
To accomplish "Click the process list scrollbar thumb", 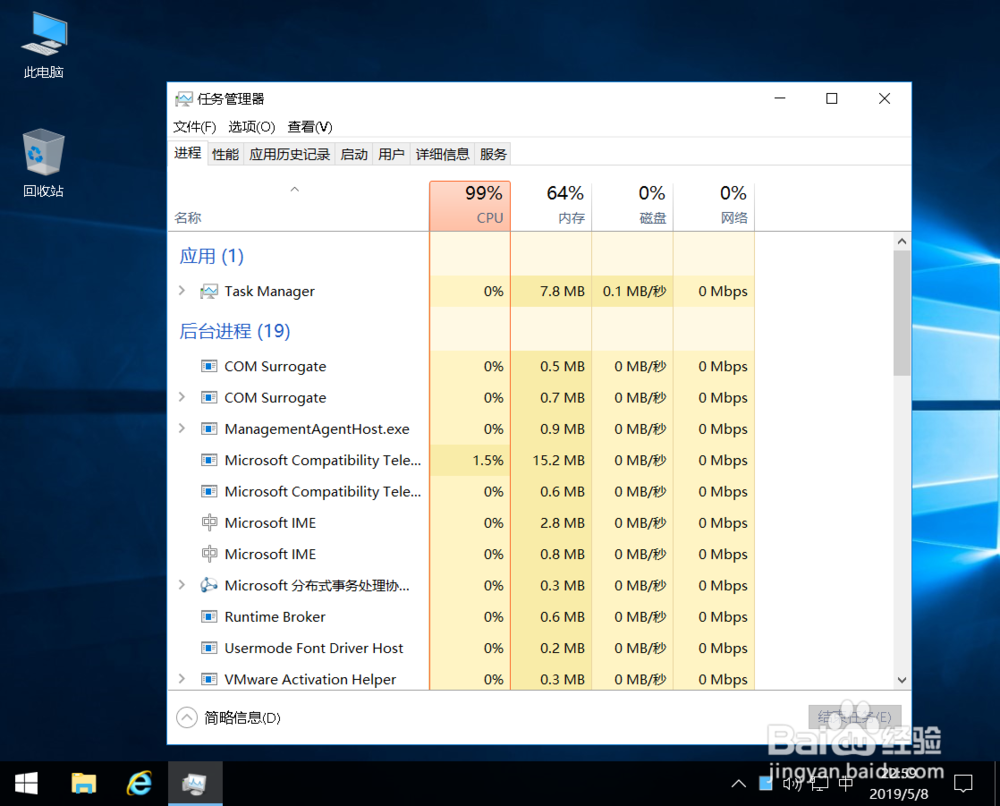I will [x=902, y=313].
